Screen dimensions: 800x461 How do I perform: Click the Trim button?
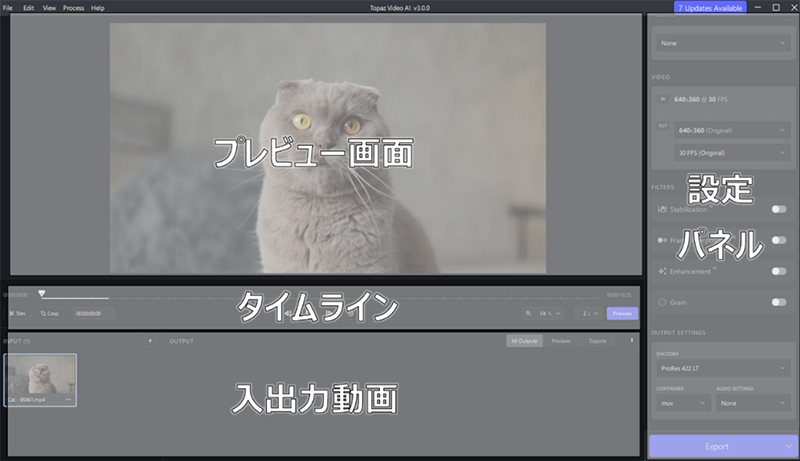click(17, 313)
